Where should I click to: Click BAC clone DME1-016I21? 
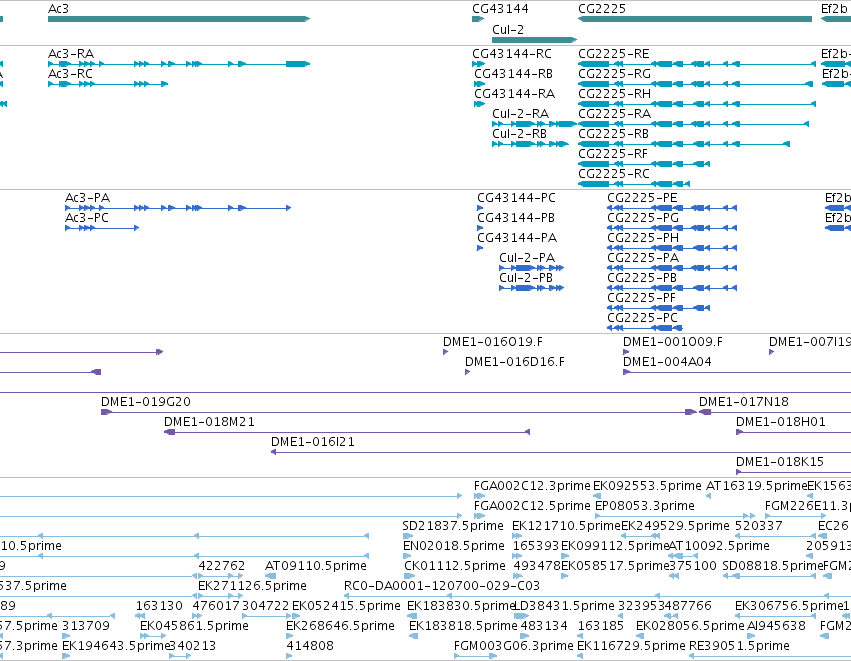coord(313,443)
